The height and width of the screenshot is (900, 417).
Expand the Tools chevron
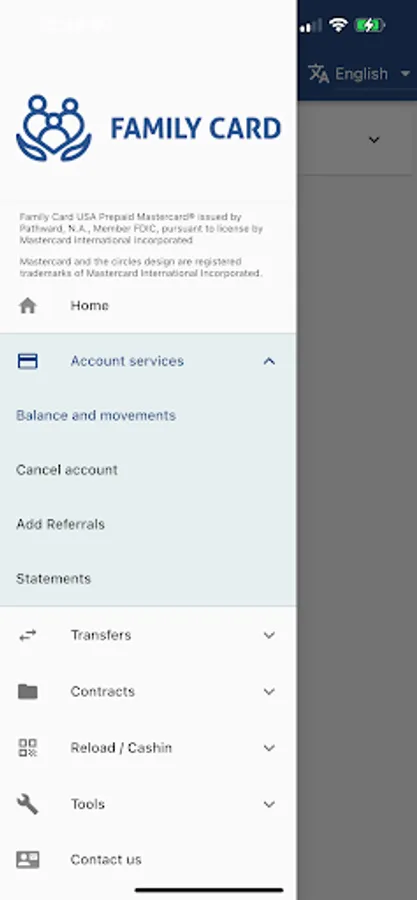click(x=269, y=804)
